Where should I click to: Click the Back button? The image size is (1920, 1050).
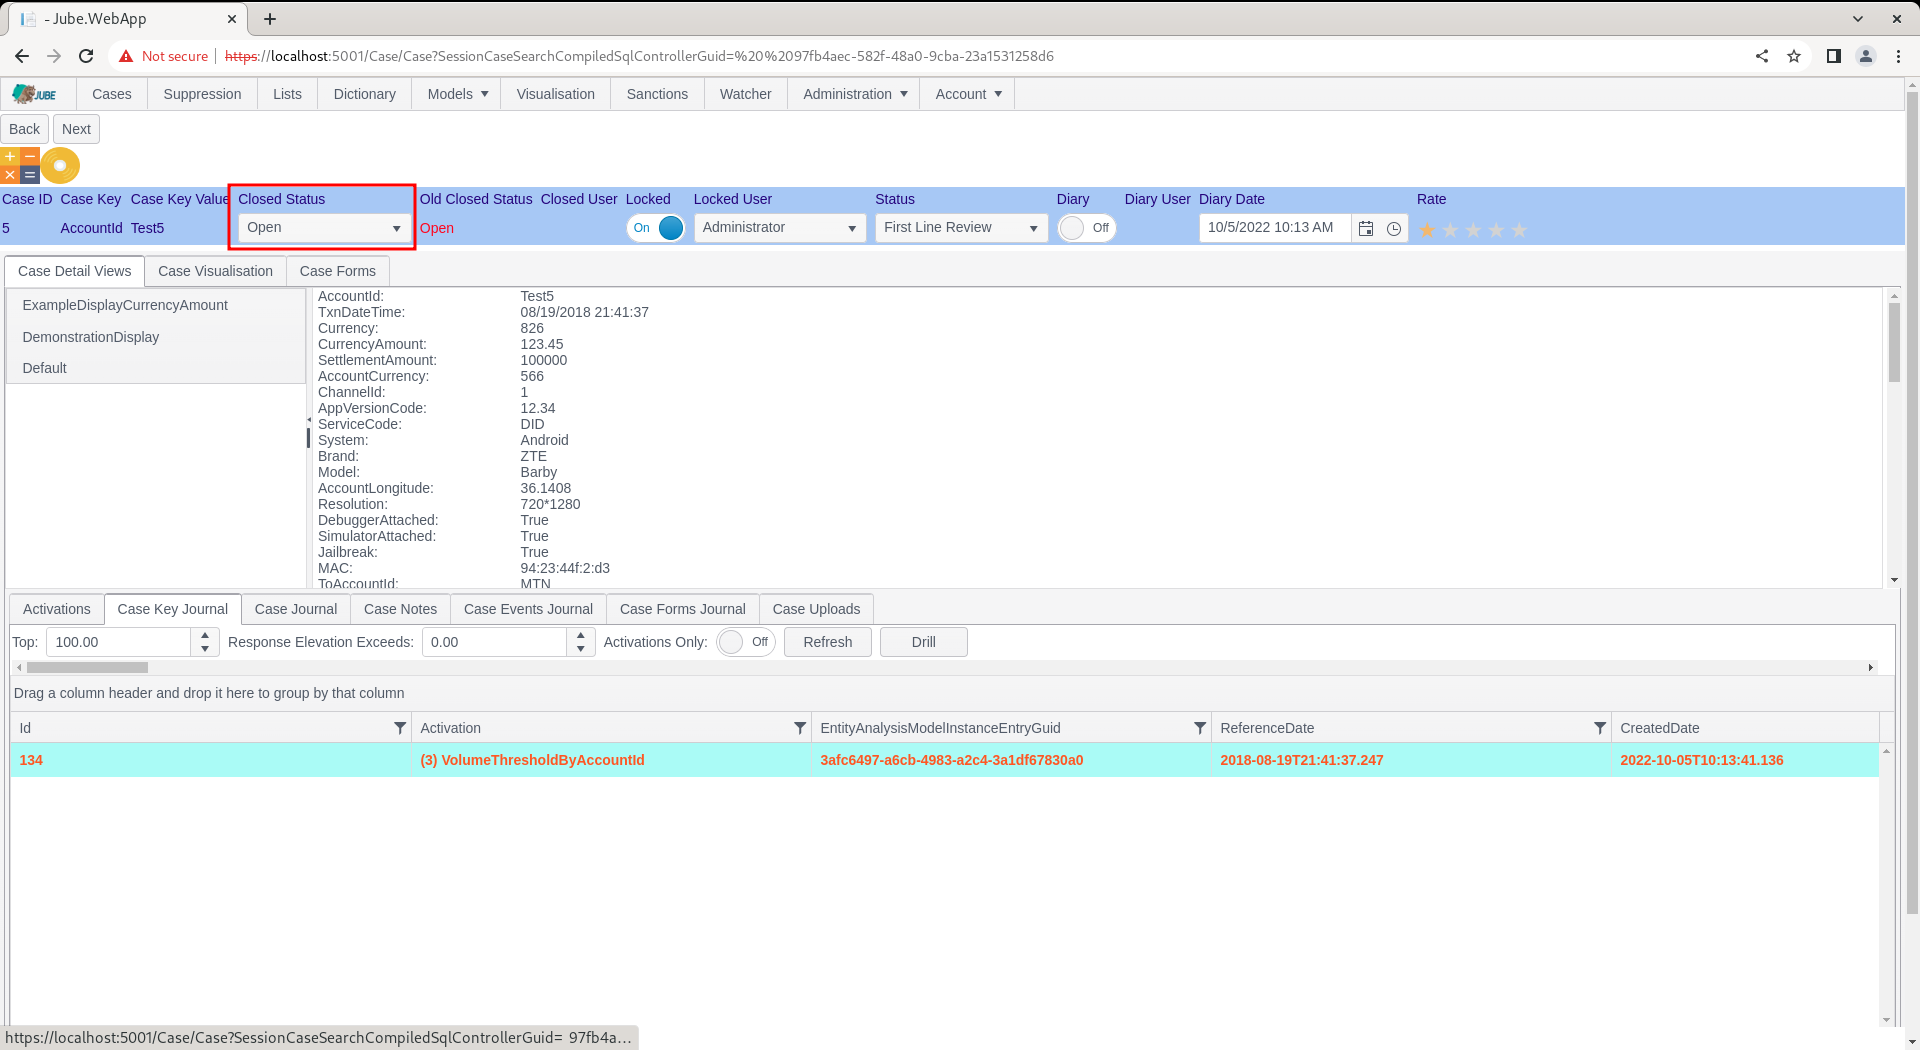(x=25, y=129)
